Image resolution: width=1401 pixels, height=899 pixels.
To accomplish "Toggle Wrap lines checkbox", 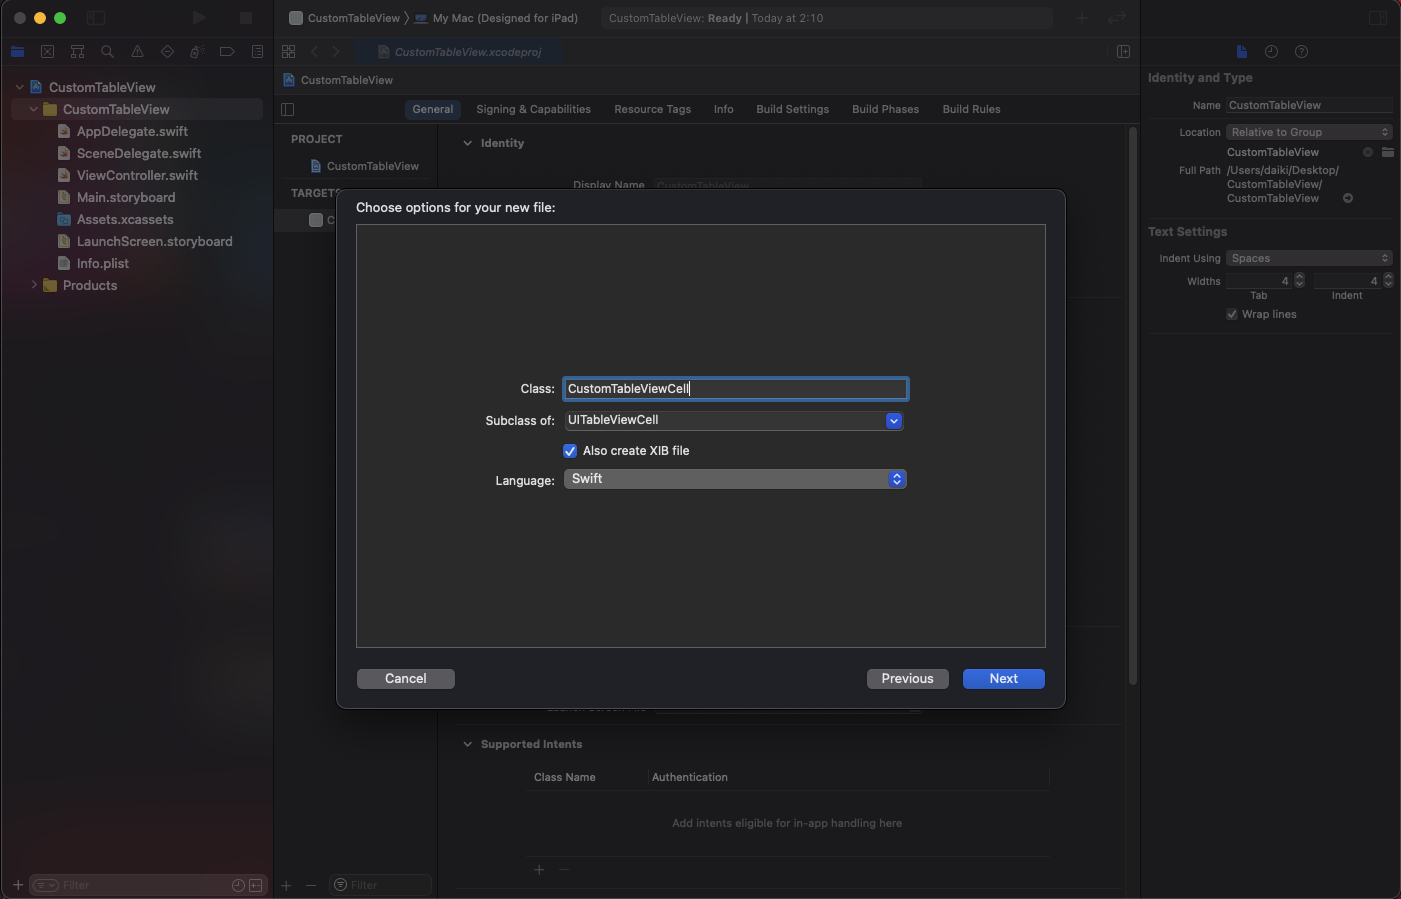I will tap(1232, 314).
